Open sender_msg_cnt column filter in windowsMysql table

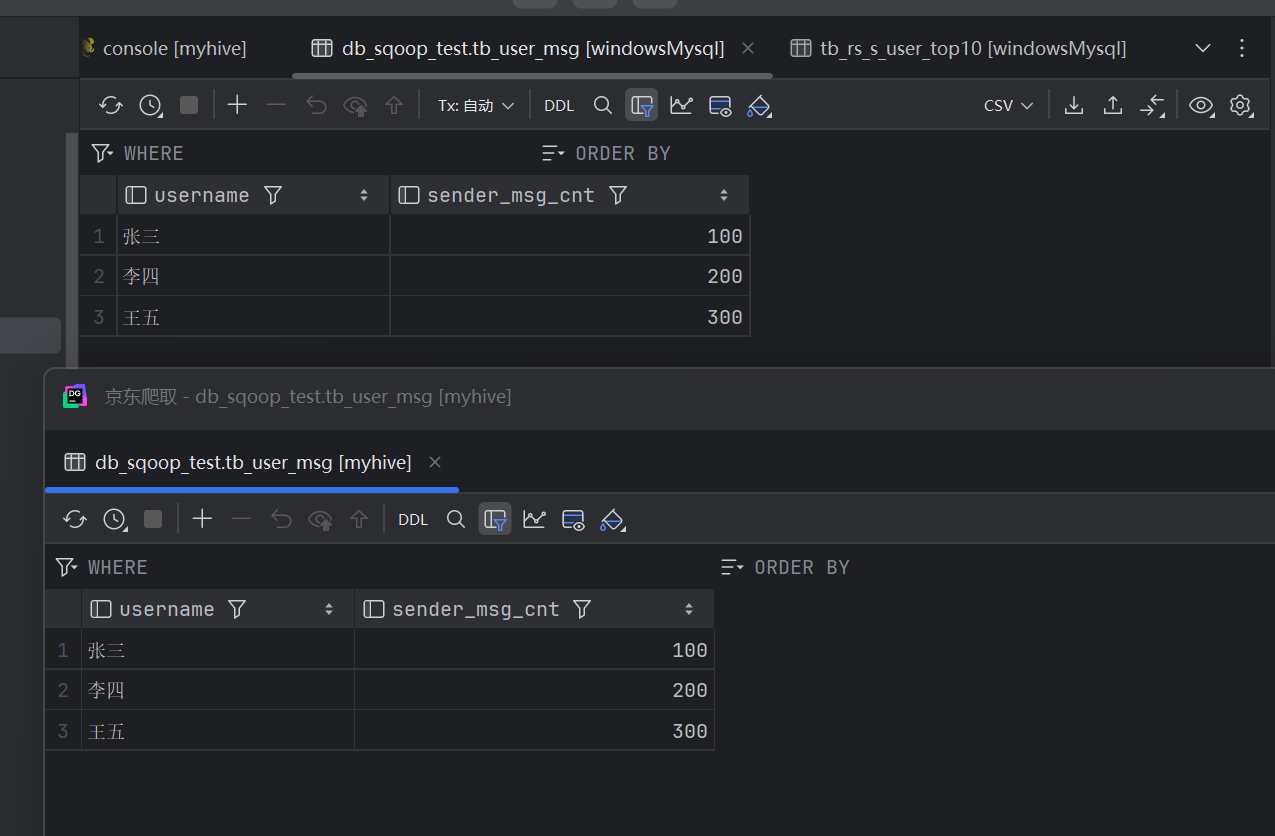point(618,195)
